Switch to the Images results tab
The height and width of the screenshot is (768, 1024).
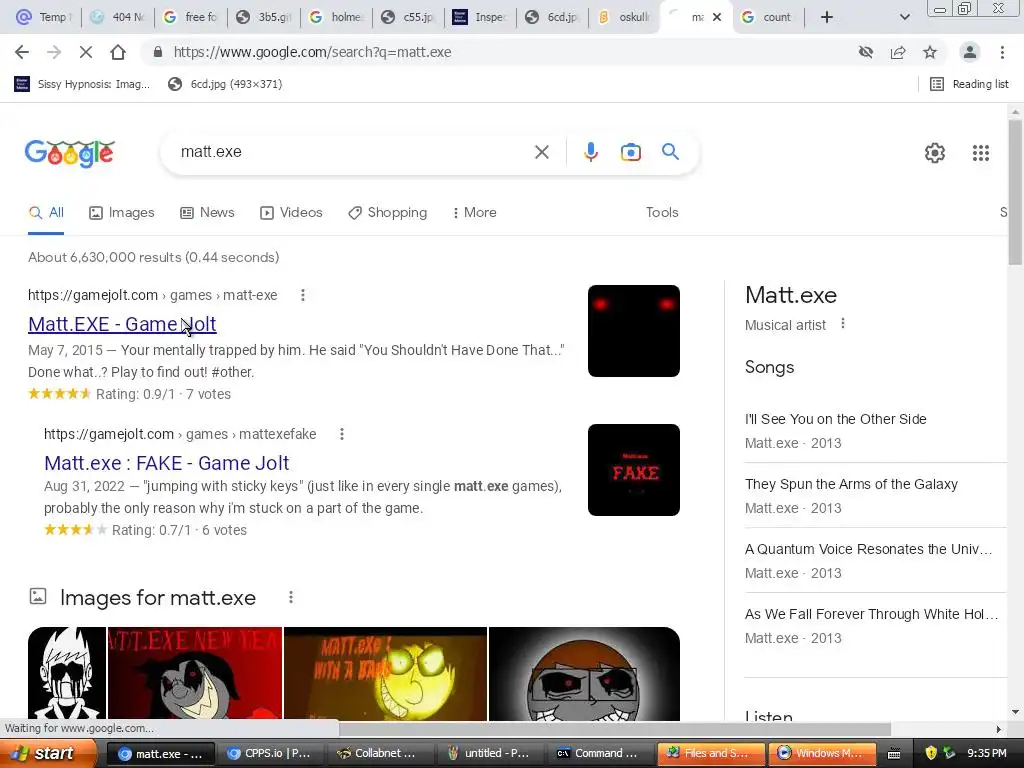click(122, 212)
